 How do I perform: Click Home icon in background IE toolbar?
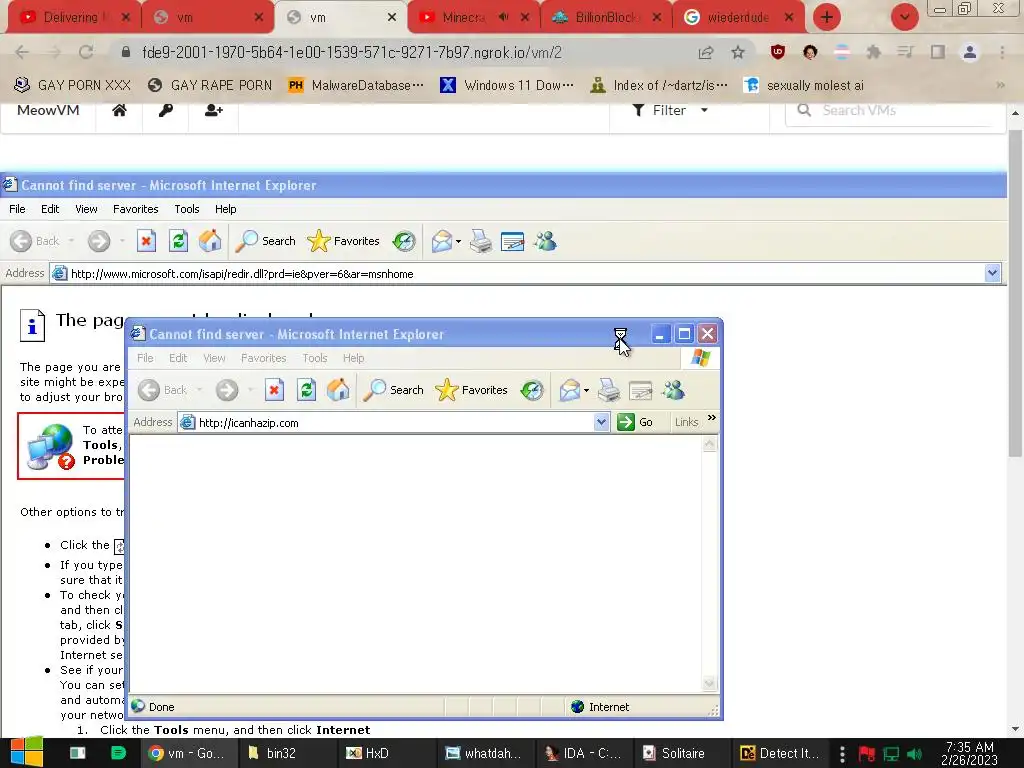pyautogui.click(x=210, y=241)
